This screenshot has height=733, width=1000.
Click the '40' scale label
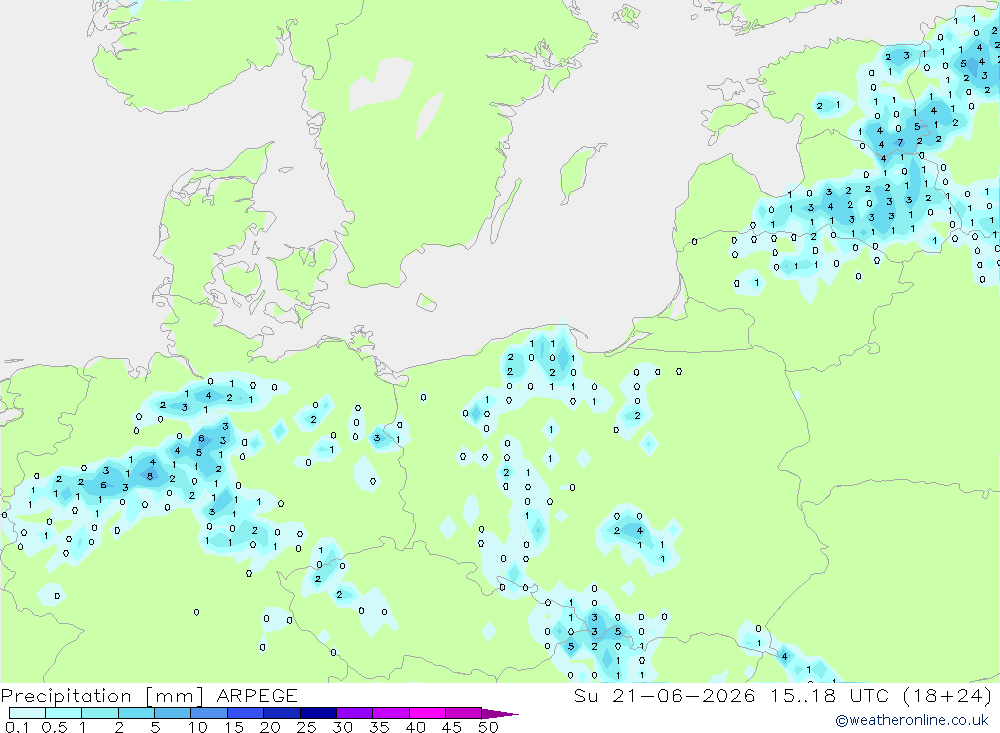tap(416, 727)
